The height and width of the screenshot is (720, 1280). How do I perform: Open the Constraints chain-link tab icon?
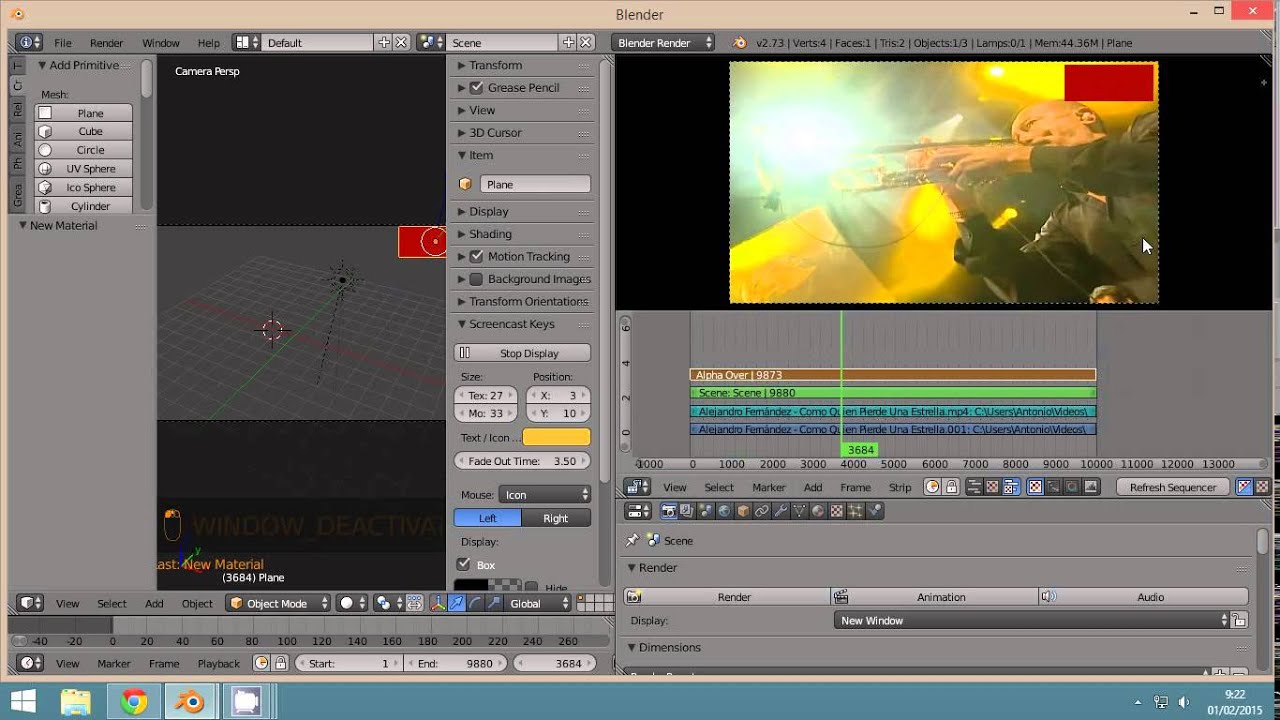pyautogui.click(x=761, y=511)
